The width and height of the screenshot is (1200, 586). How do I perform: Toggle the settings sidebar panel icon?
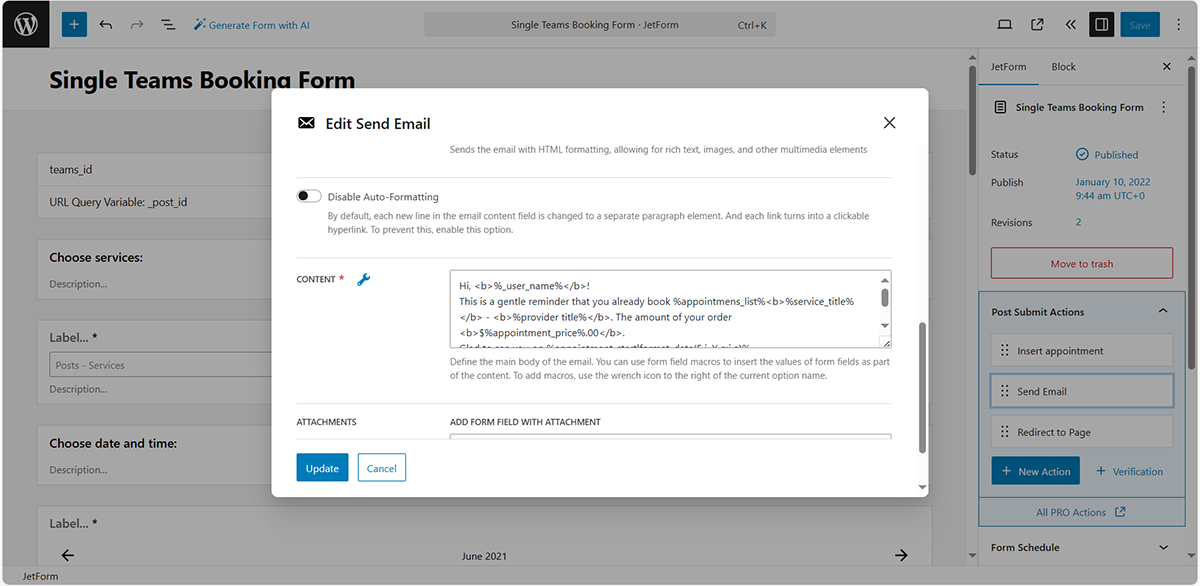tap(1101, 25)
